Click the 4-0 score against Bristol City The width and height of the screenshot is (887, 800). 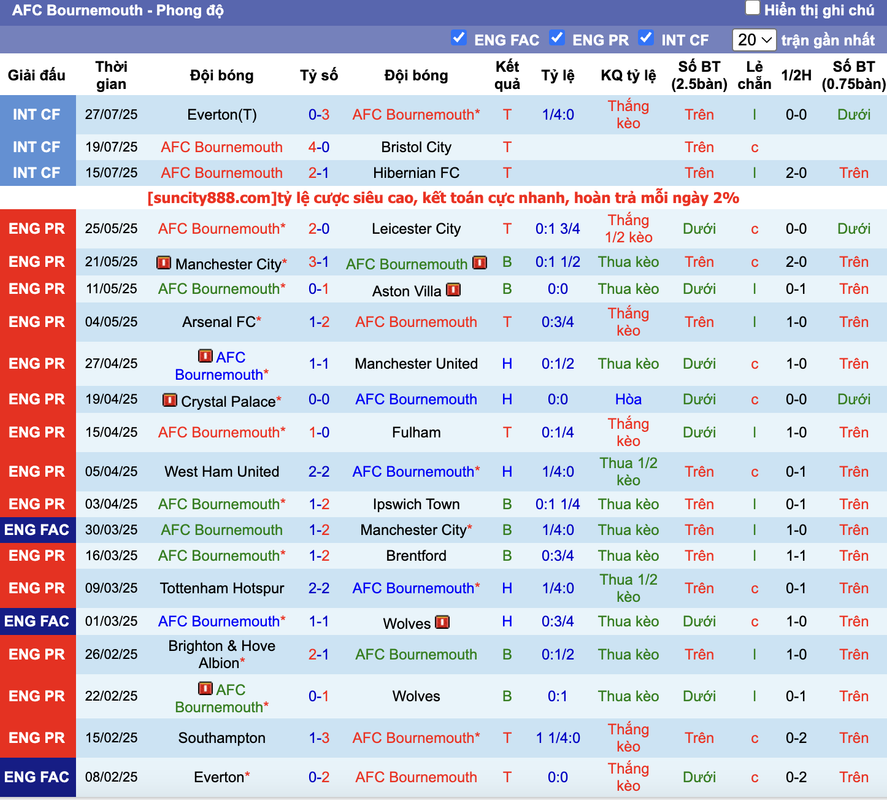pyautogui.click(x=319, y=147)
